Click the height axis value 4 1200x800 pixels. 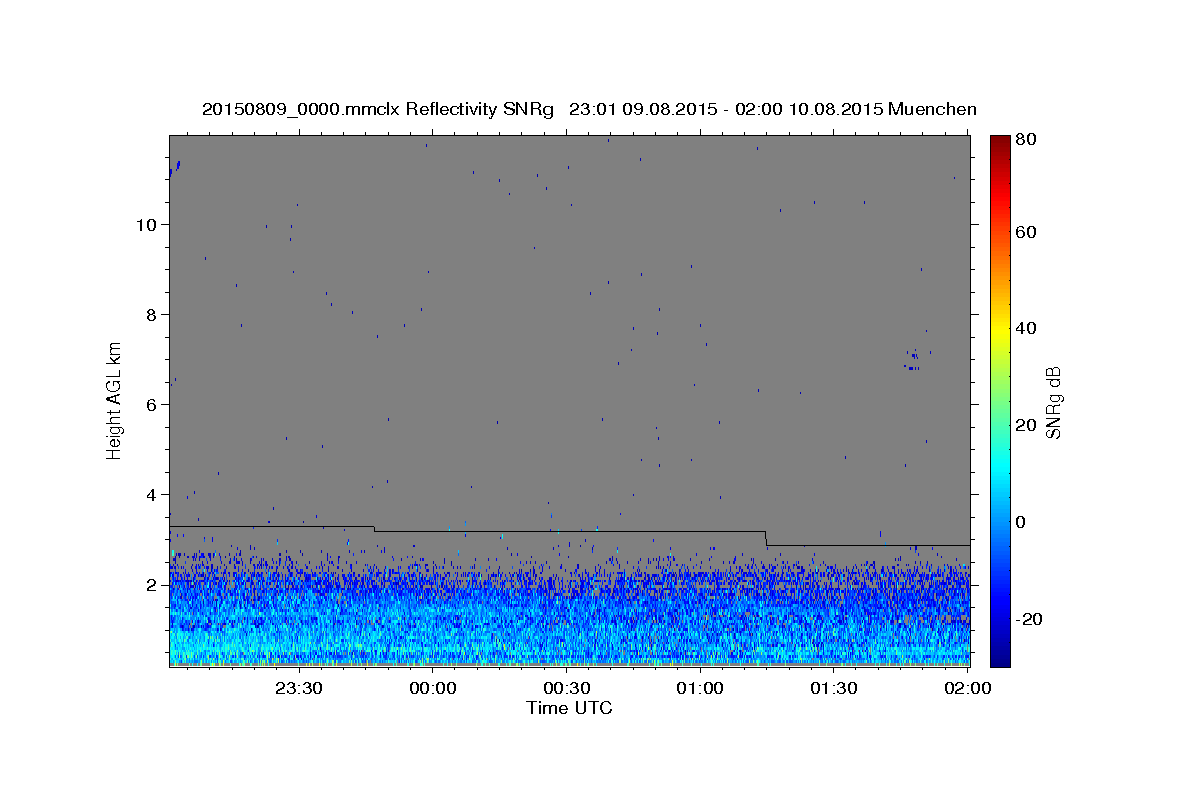click(x=152, y=494)
